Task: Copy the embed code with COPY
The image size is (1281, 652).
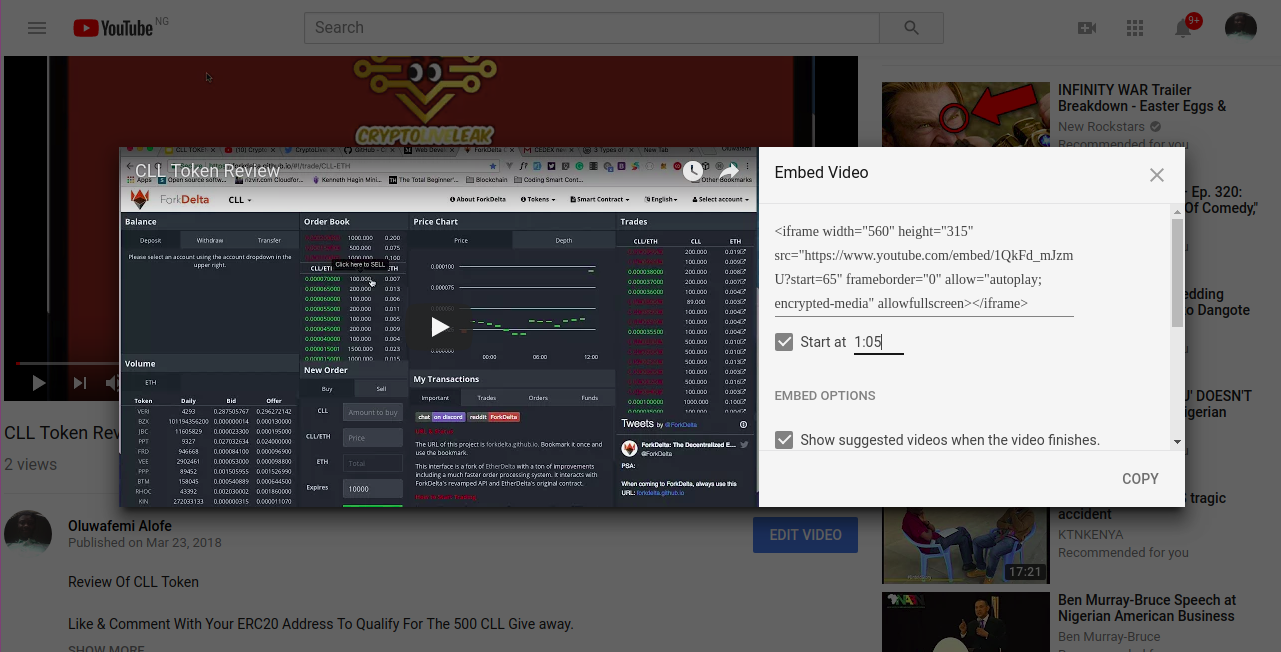Action: [x=1140, y=479]
